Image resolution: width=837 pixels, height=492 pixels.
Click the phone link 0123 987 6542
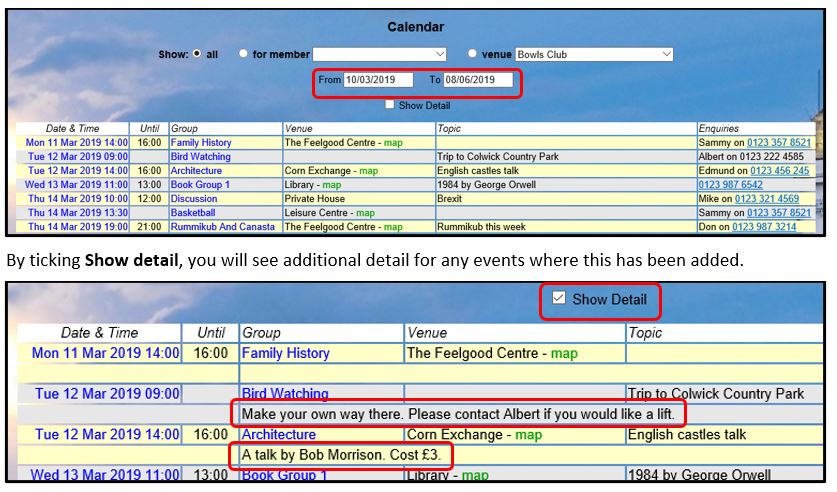click(730, 185)
